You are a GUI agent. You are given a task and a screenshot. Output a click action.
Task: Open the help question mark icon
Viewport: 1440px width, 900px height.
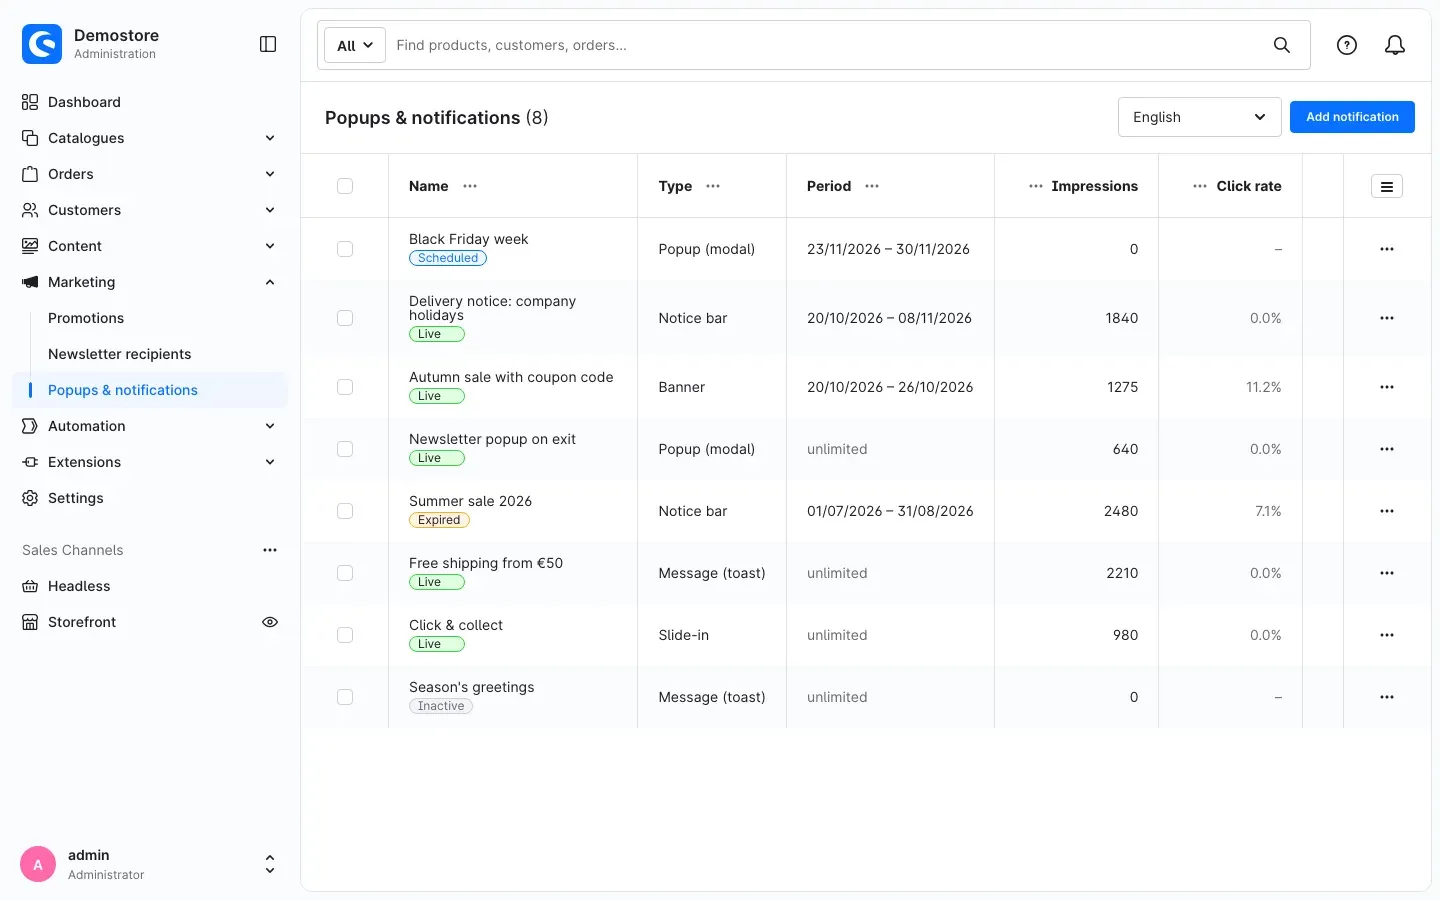1347,45
